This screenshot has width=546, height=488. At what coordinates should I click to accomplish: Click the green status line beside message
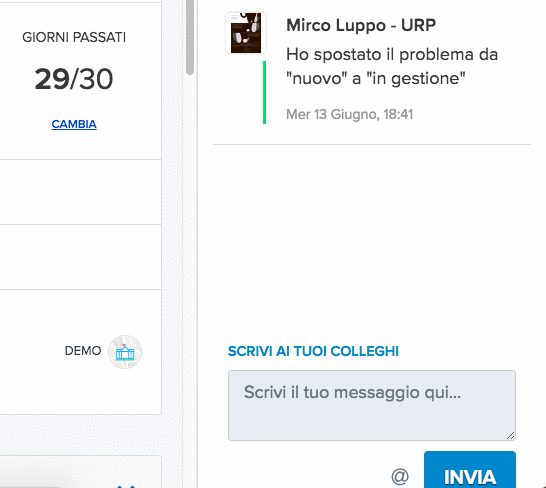[x=264, y=92]
